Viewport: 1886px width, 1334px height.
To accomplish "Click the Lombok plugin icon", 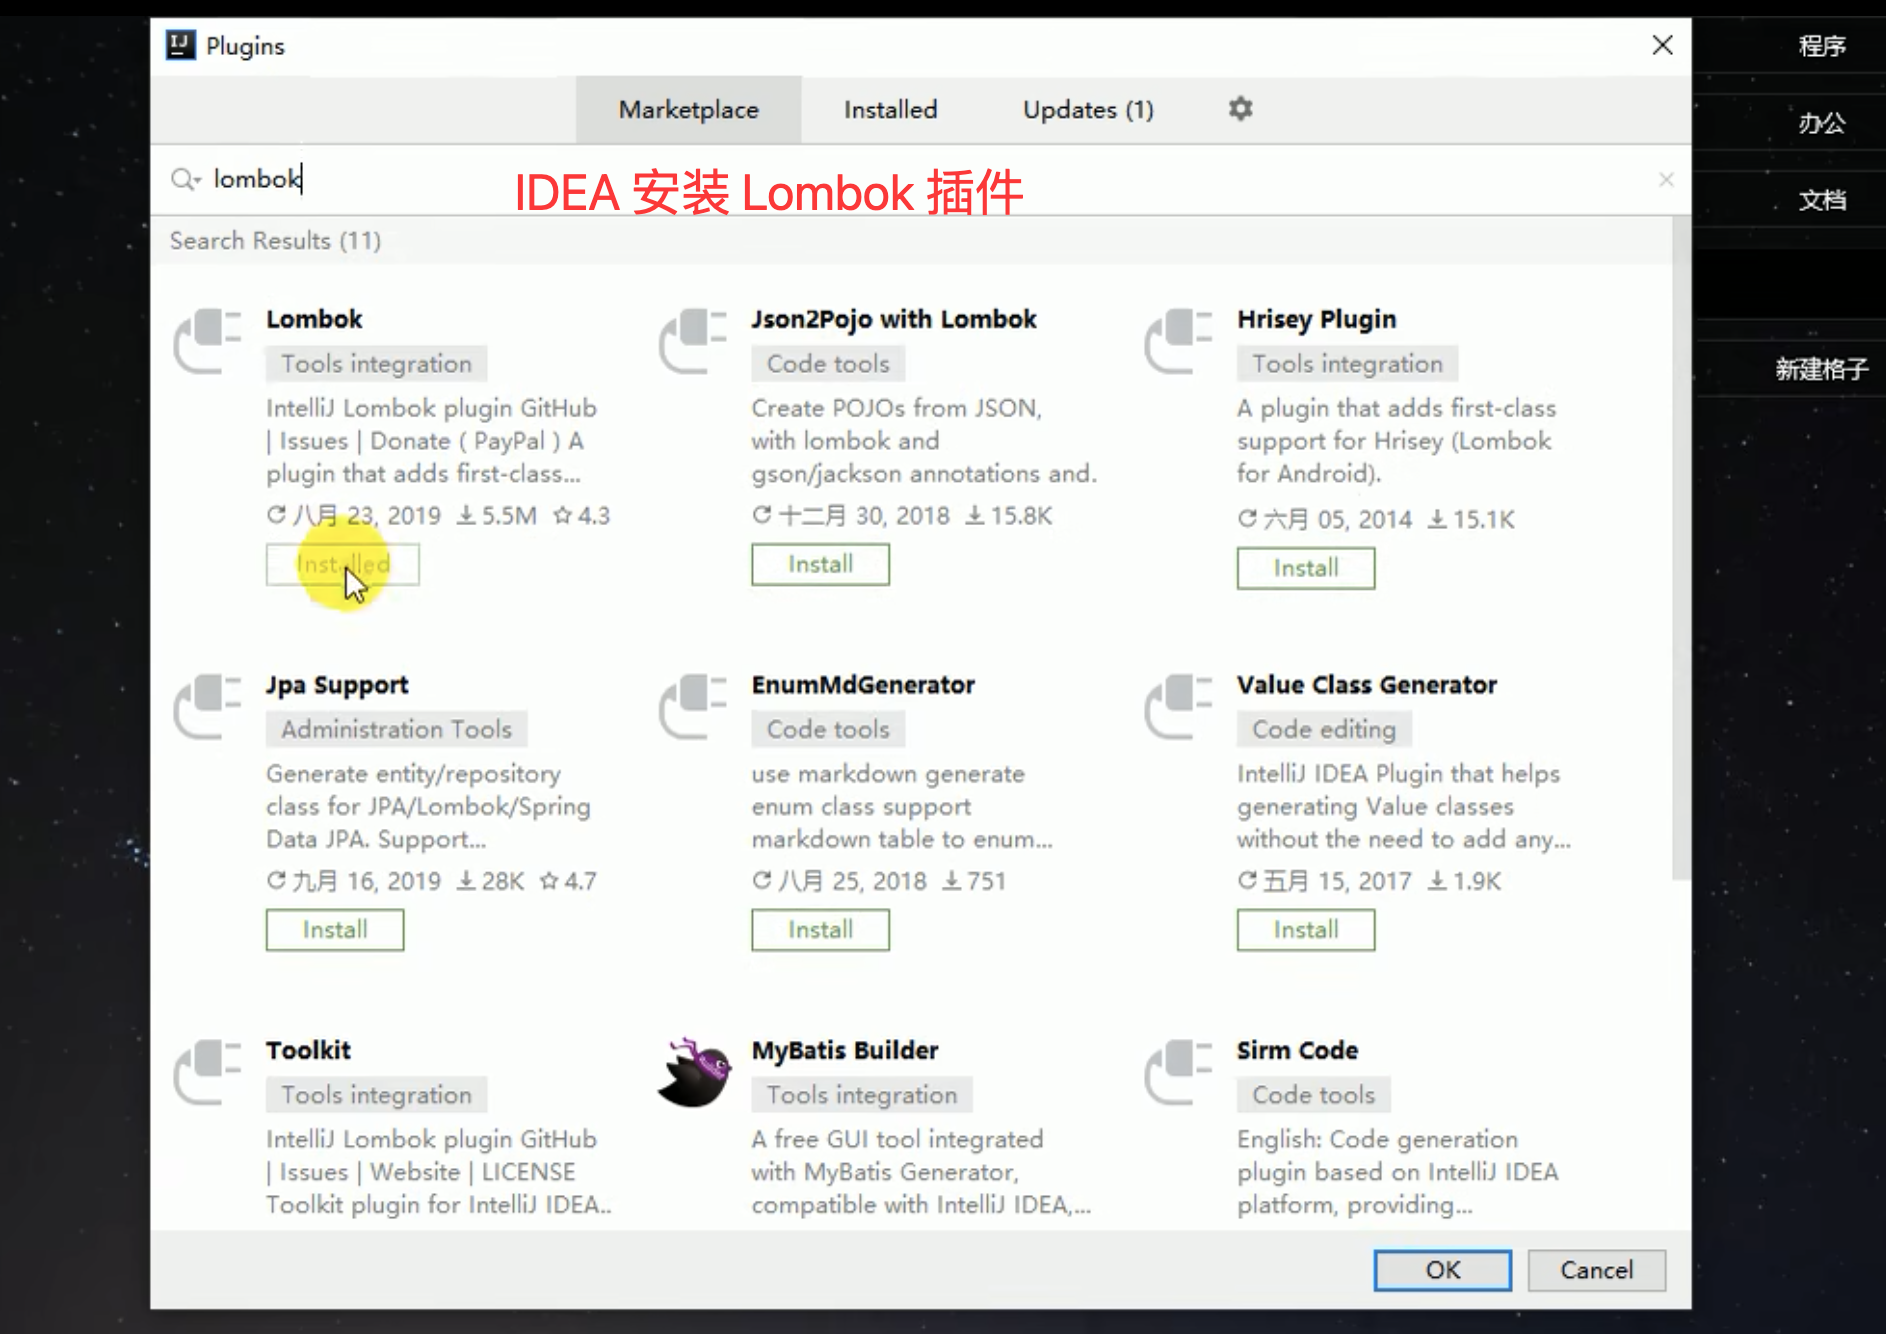I will [x=208, y=341].
